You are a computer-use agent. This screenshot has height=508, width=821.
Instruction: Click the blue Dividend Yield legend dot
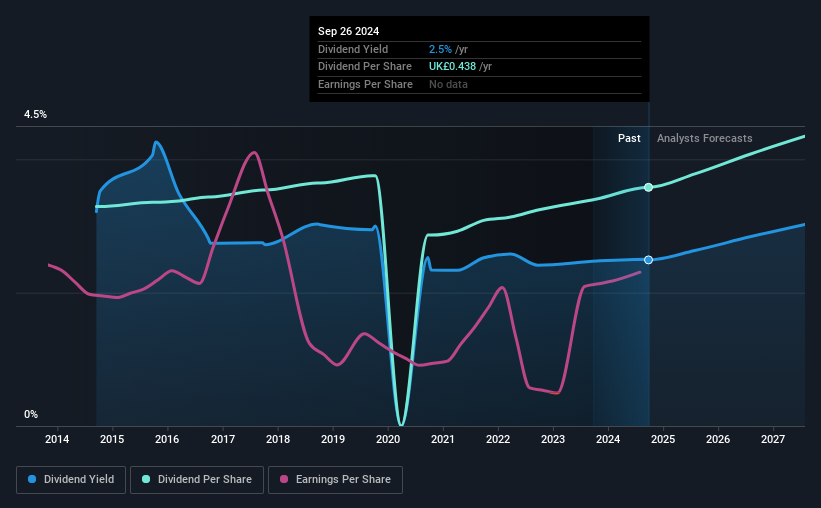point(32,479)
